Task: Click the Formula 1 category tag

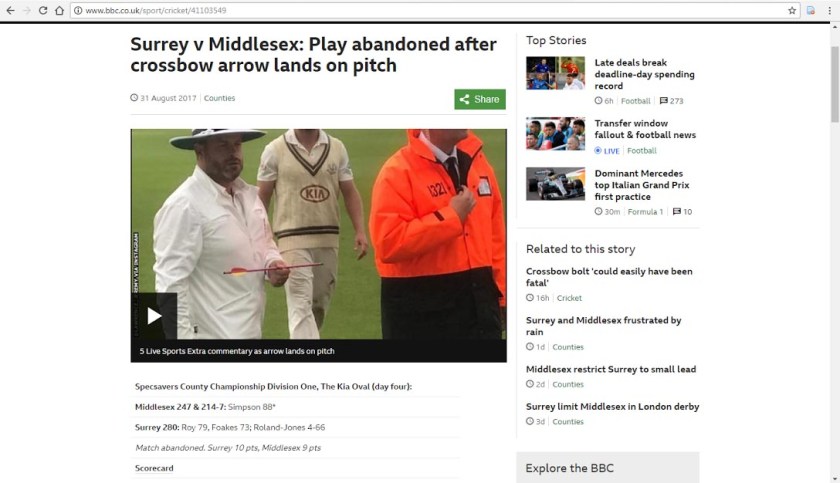Action: [645, 212]
